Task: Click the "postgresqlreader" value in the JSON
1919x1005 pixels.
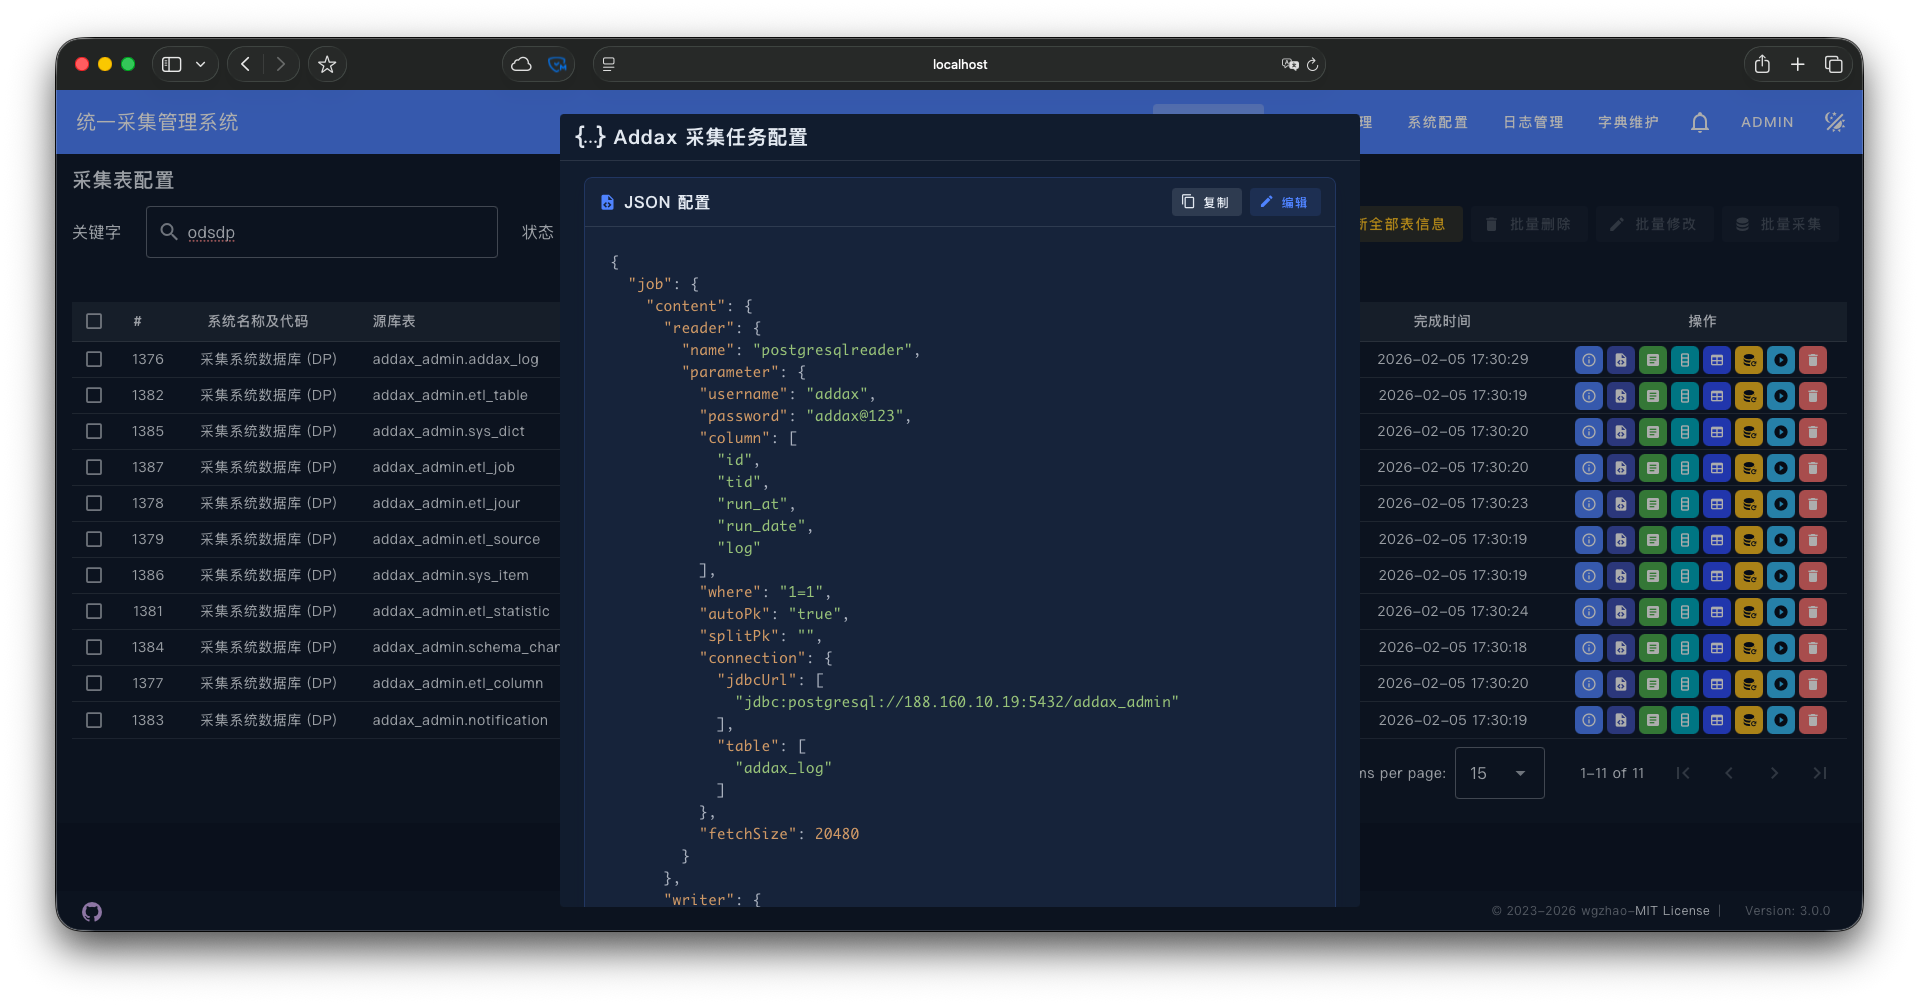Action: (832, 350)
